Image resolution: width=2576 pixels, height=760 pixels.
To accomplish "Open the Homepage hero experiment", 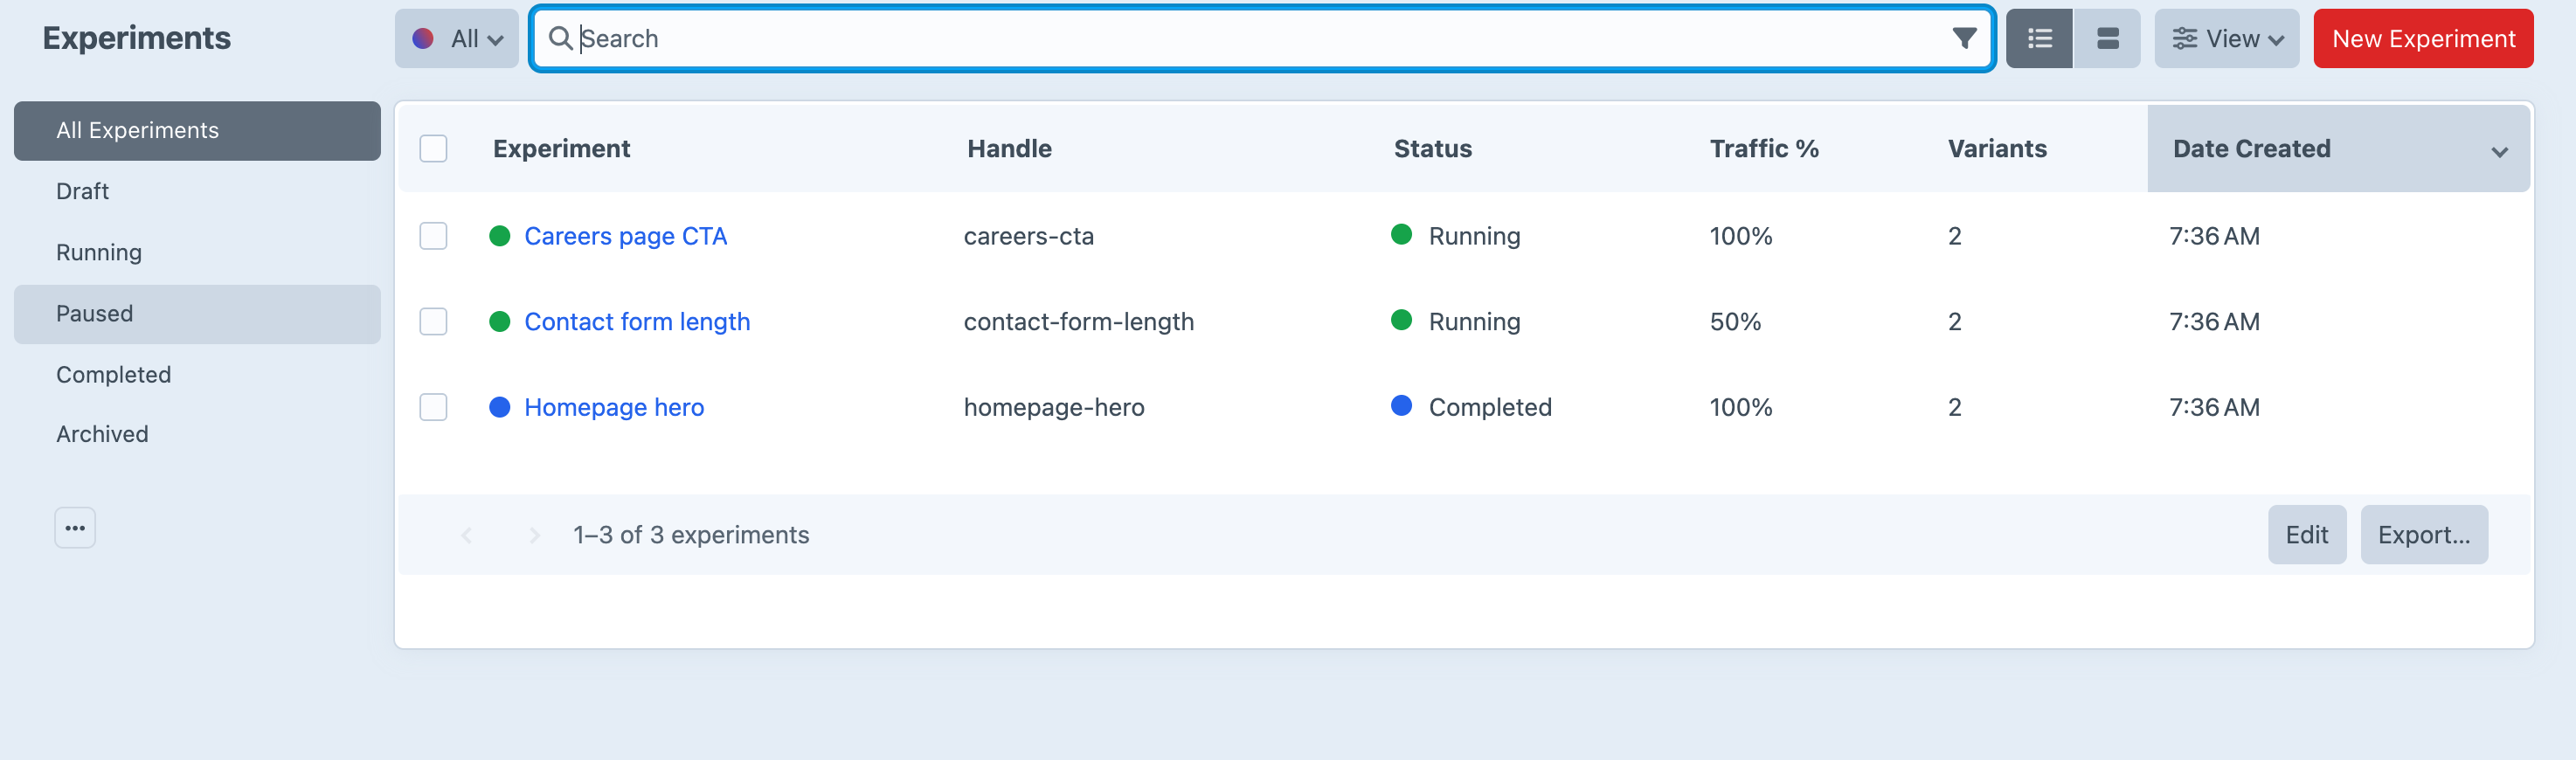I will point(614,407).
